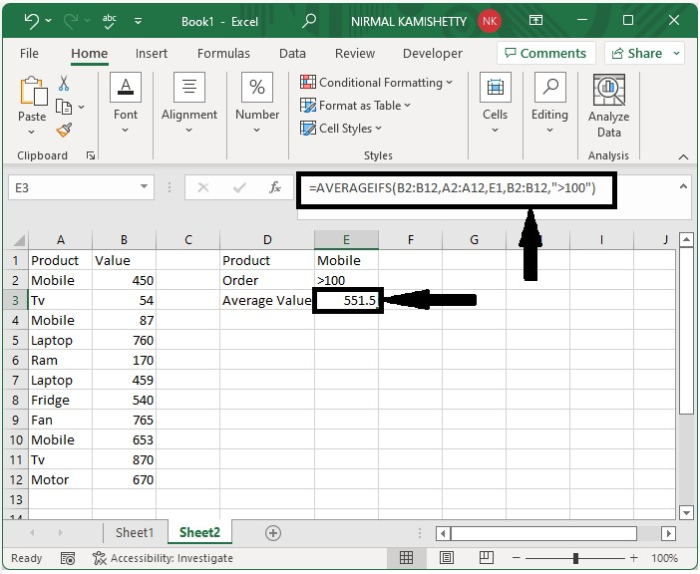Switch to the Developer tab
This screenshot has width=700, height=574.
pos(433,54)
